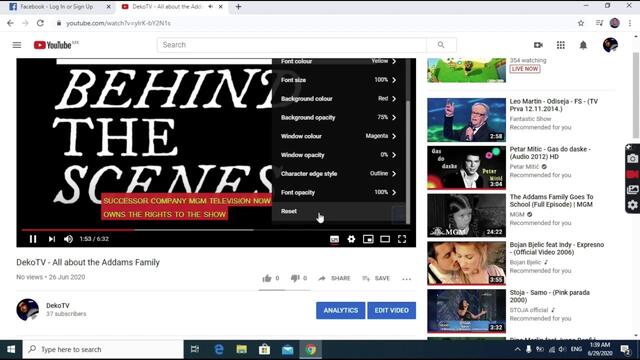Expand the Character edge style option
This screenshot has height=360, width=640.
pos(339,174)
